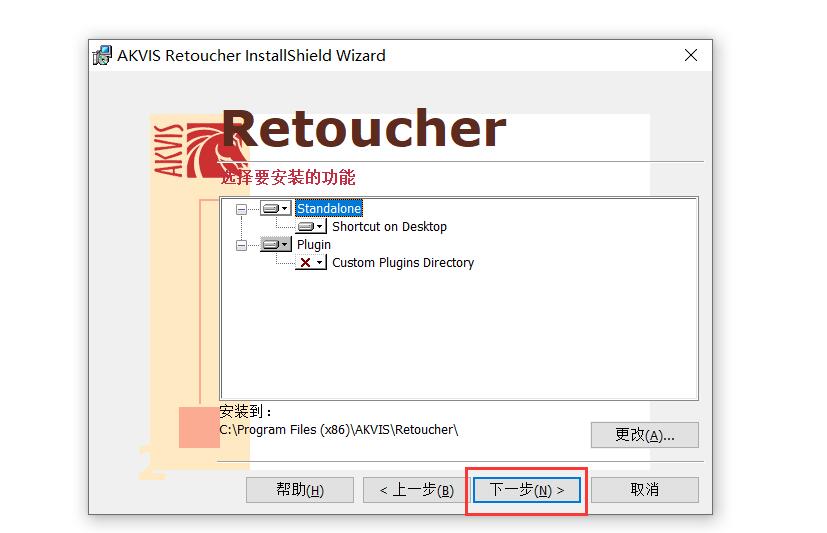Screen dimensions: 827x533
Task: Collapse the Standalone tree node
Action: [x=241, y=209]
